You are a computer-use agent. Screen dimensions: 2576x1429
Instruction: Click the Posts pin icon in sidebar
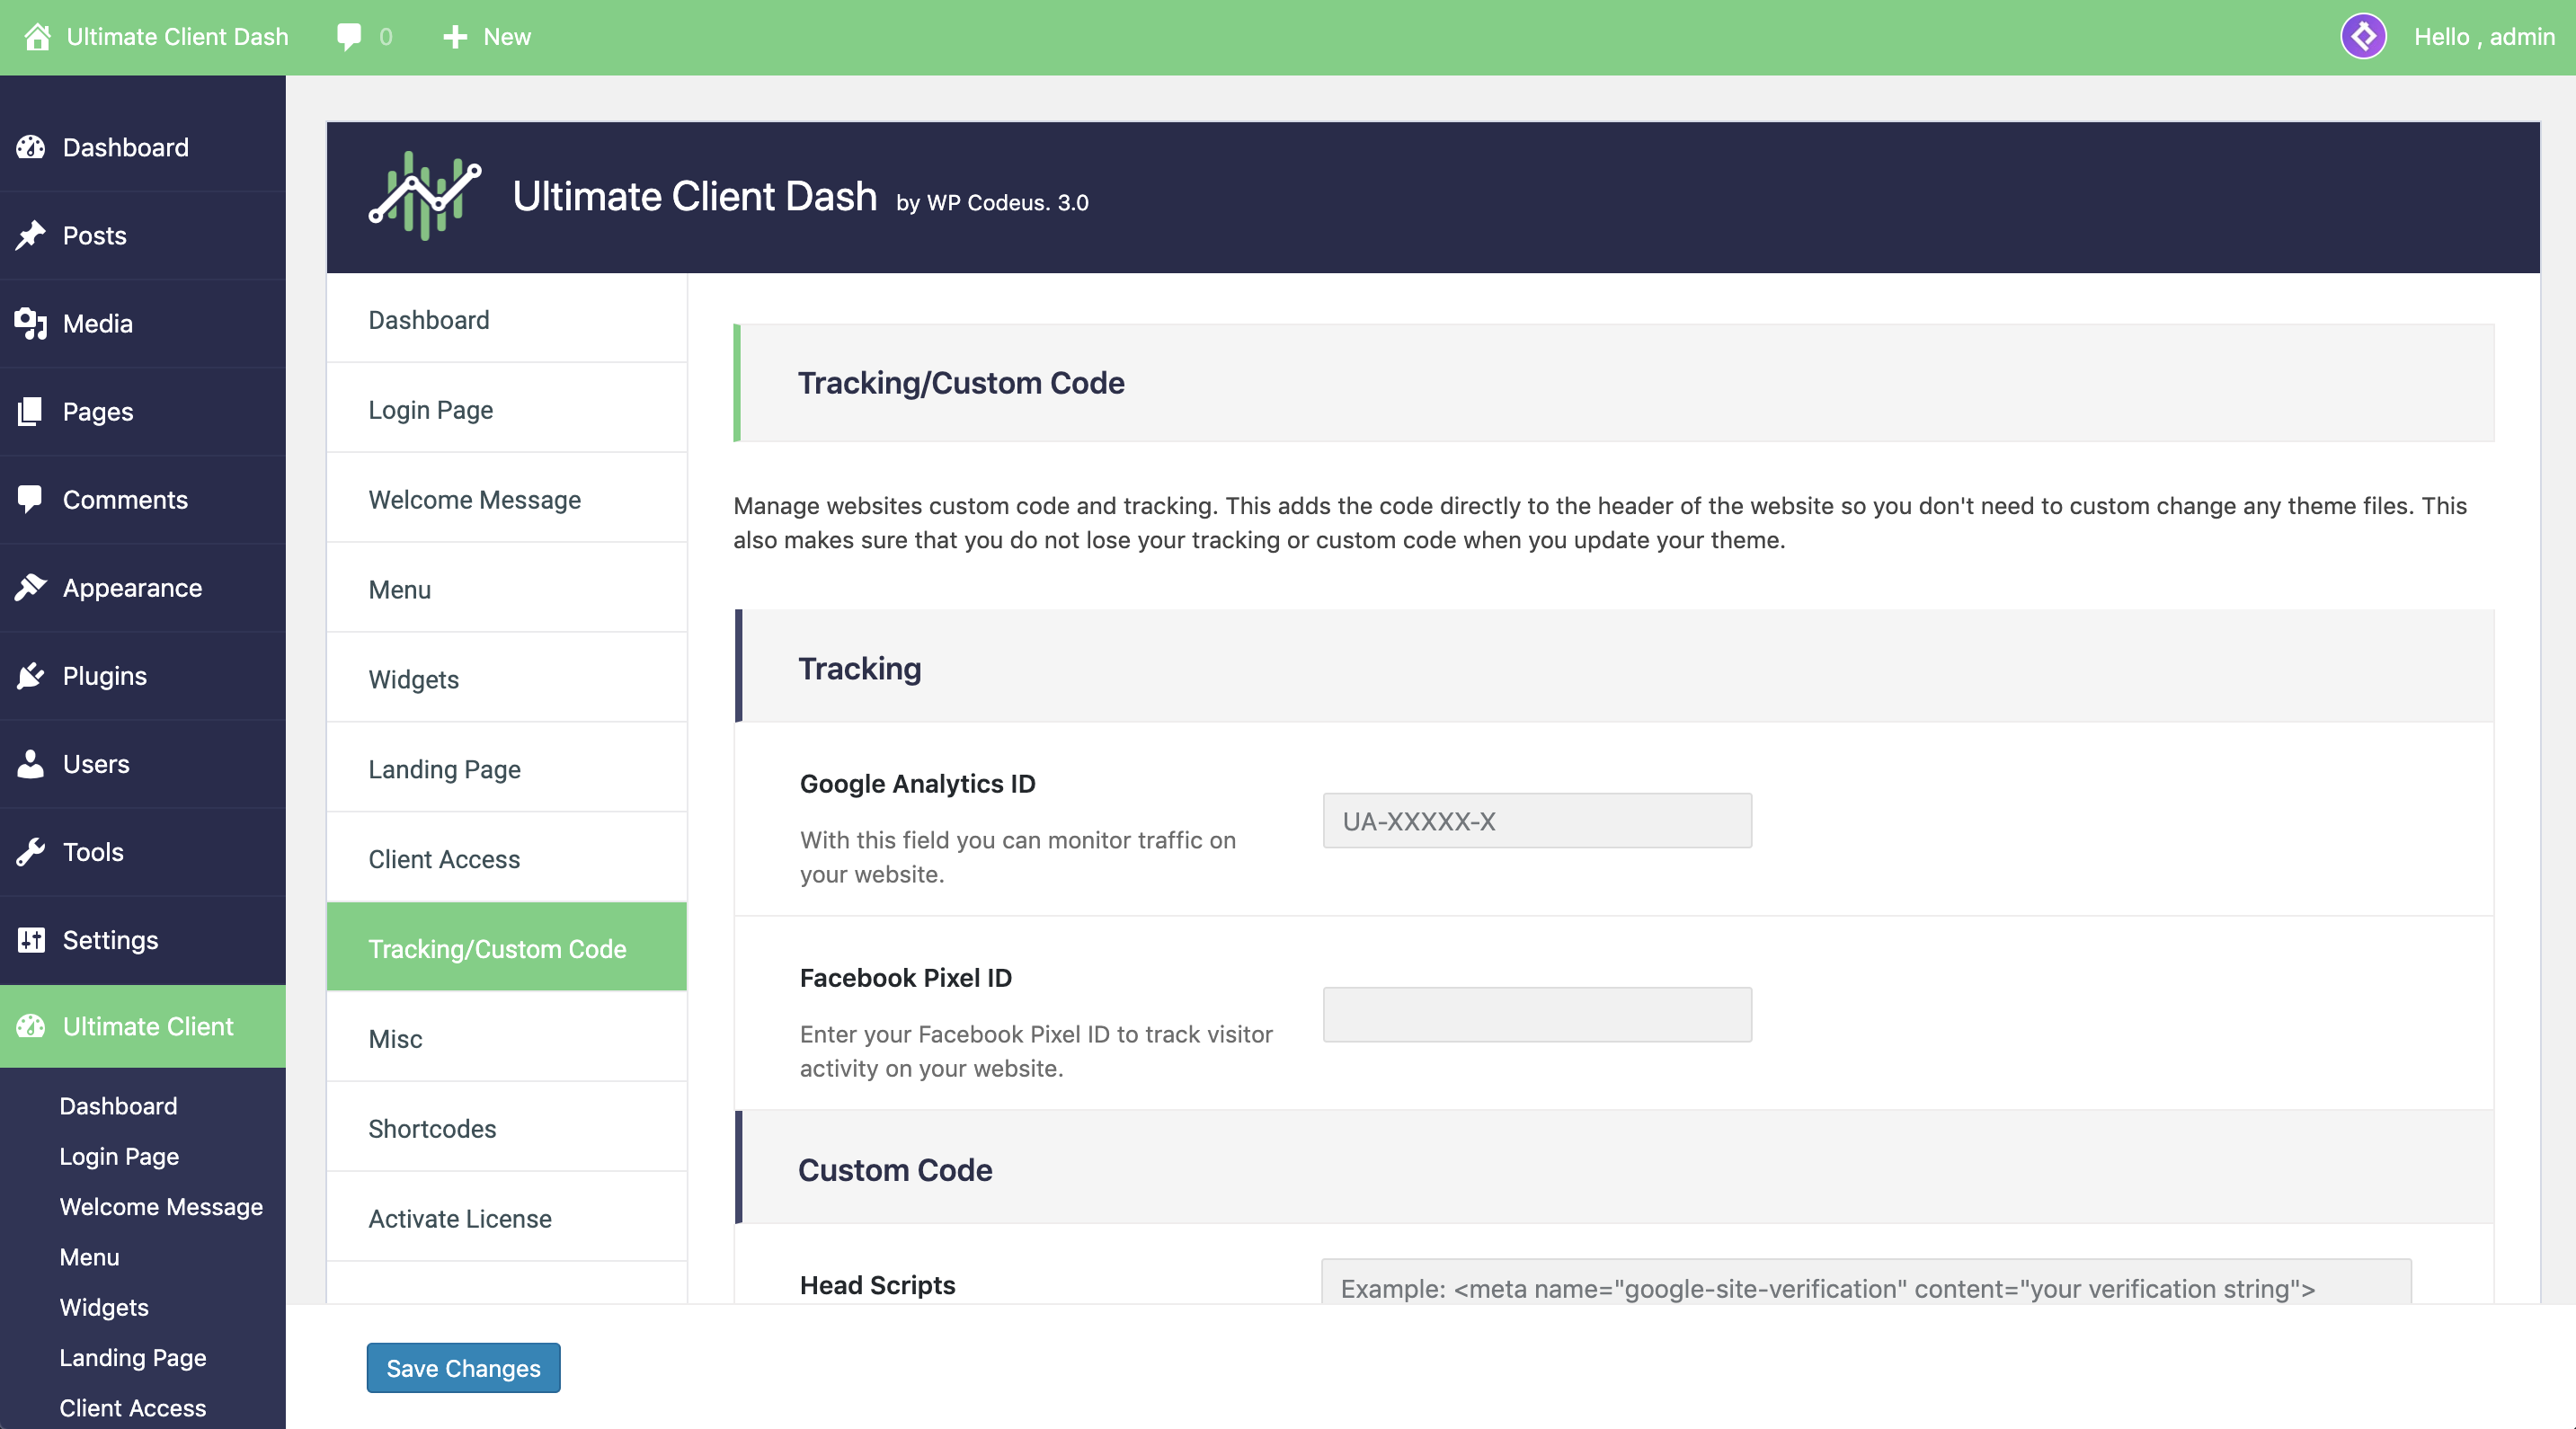pos(31,235)
